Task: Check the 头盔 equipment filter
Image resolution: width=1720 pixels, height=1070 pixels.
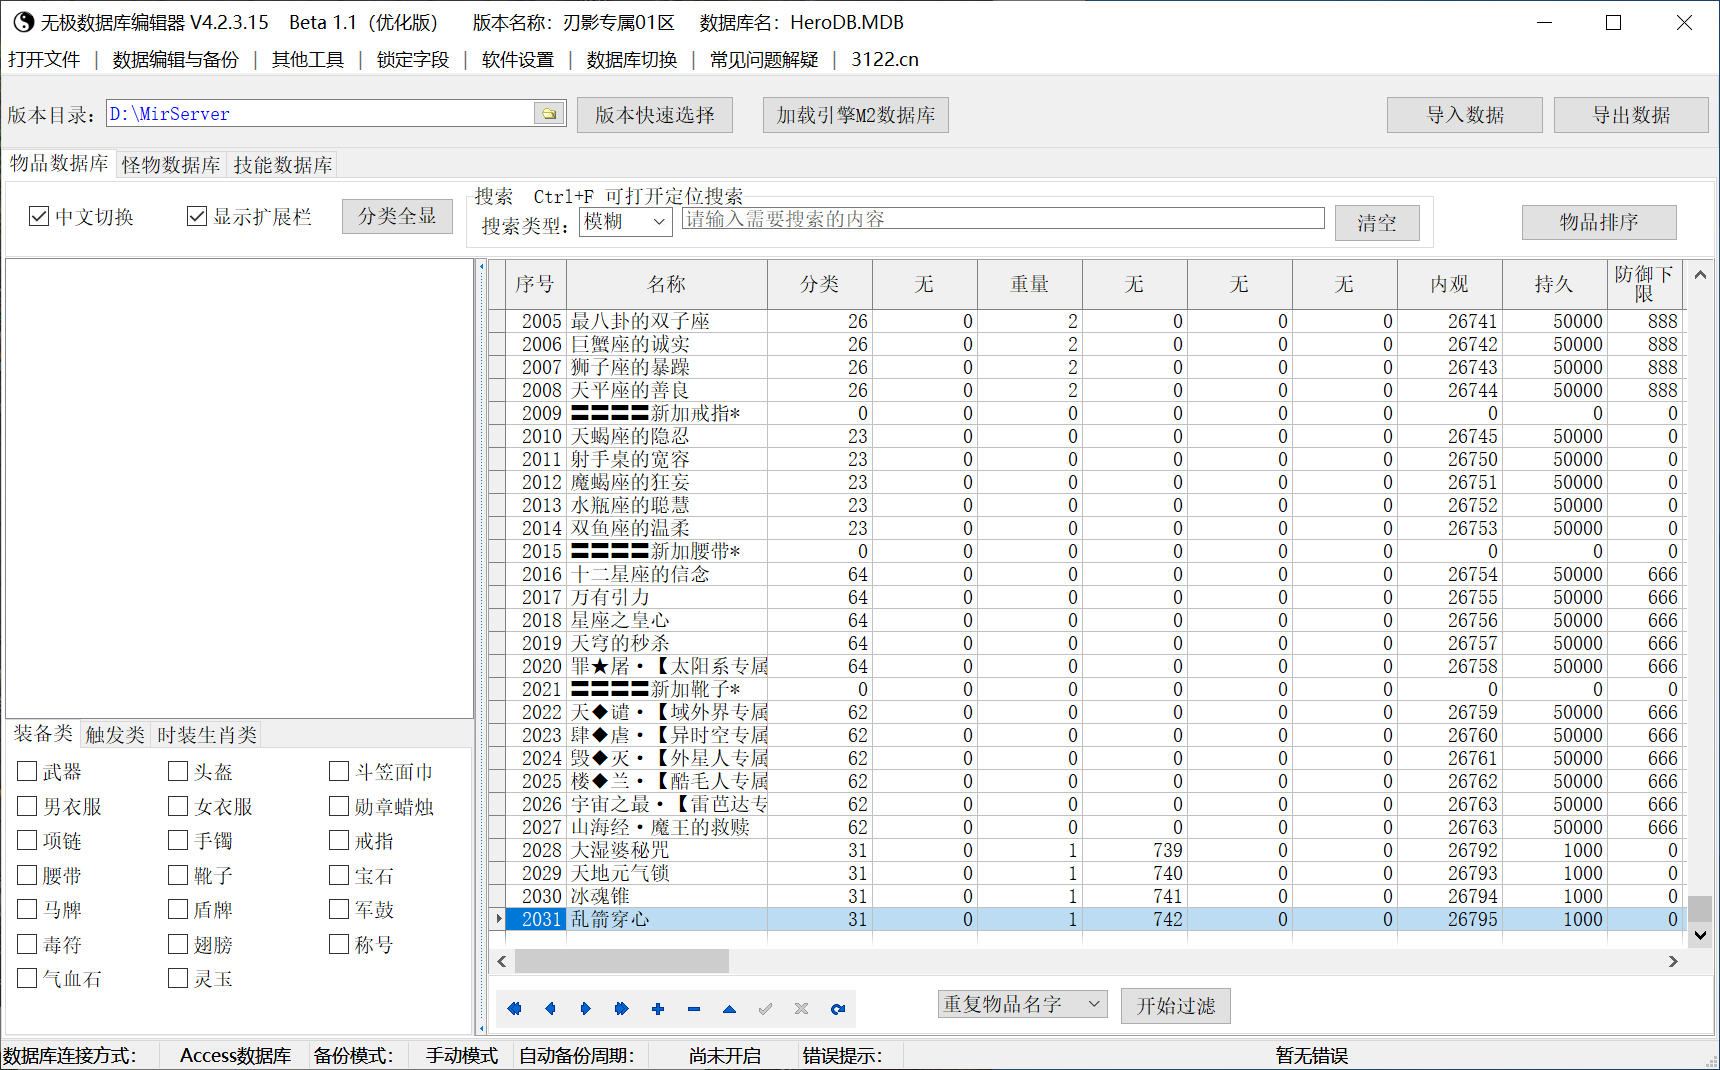Action: [x=178, y=771]
